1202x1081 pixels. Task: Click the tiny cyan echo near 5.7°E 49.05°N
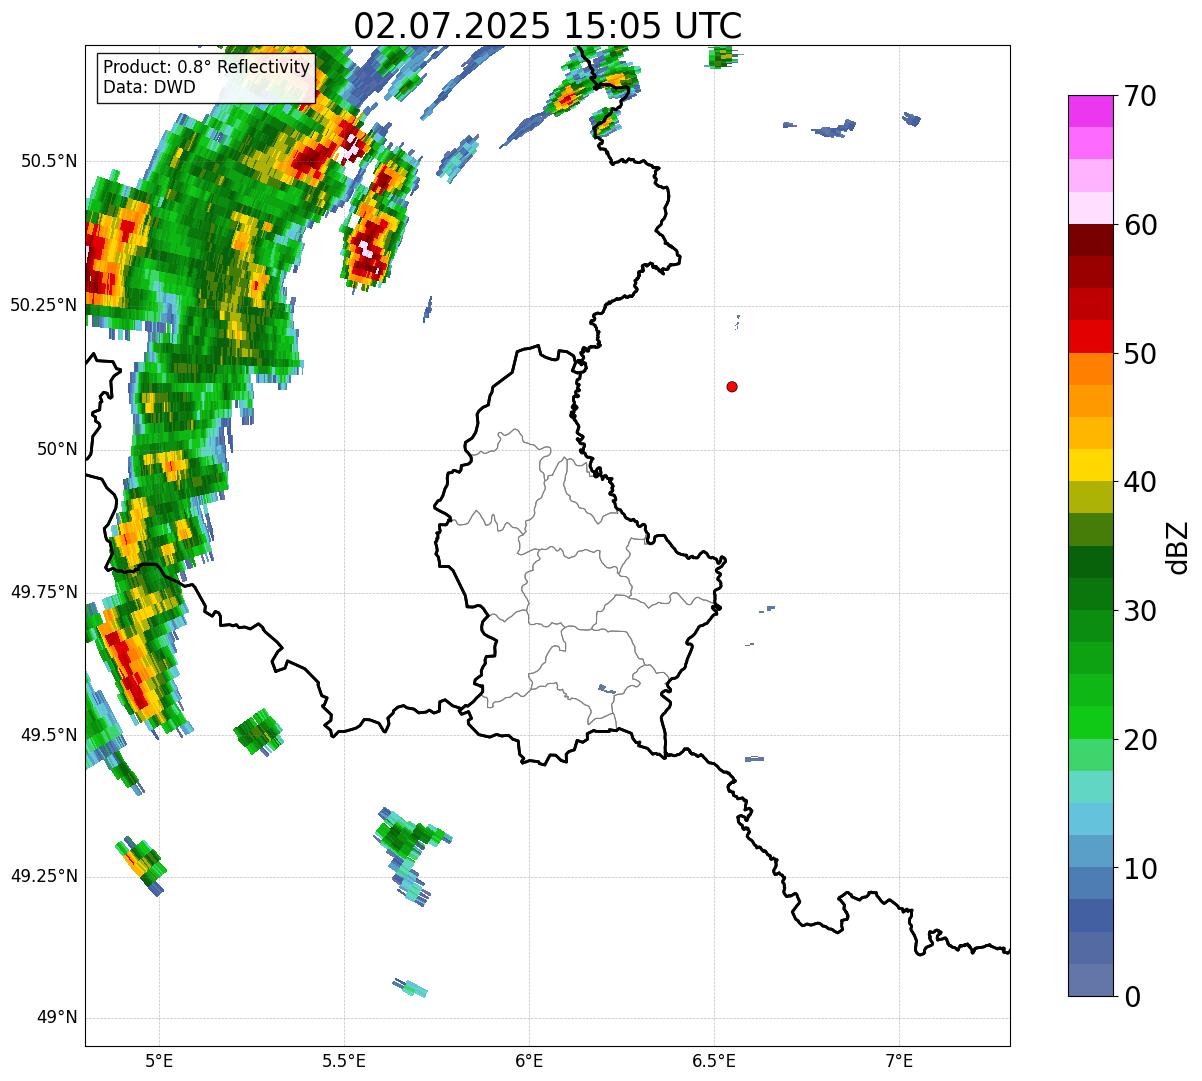(411, 988)
